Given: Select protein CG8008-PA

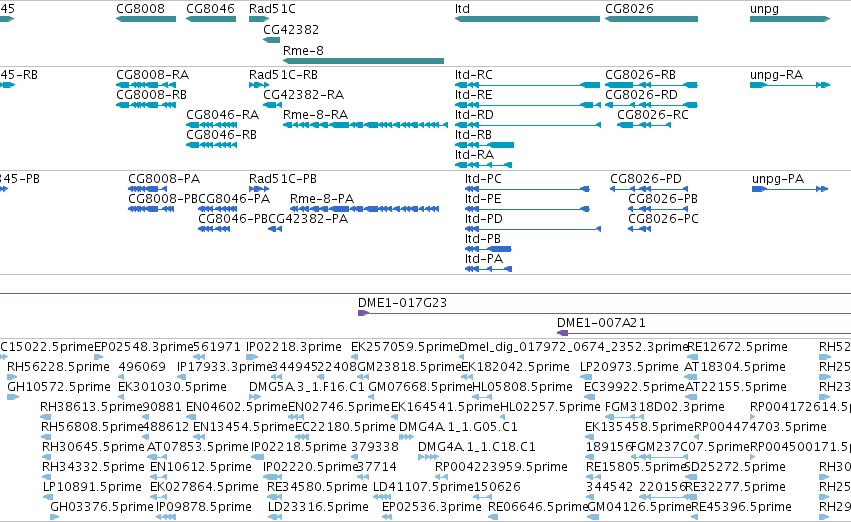Looking at the screenshot, I should (164, 179).
